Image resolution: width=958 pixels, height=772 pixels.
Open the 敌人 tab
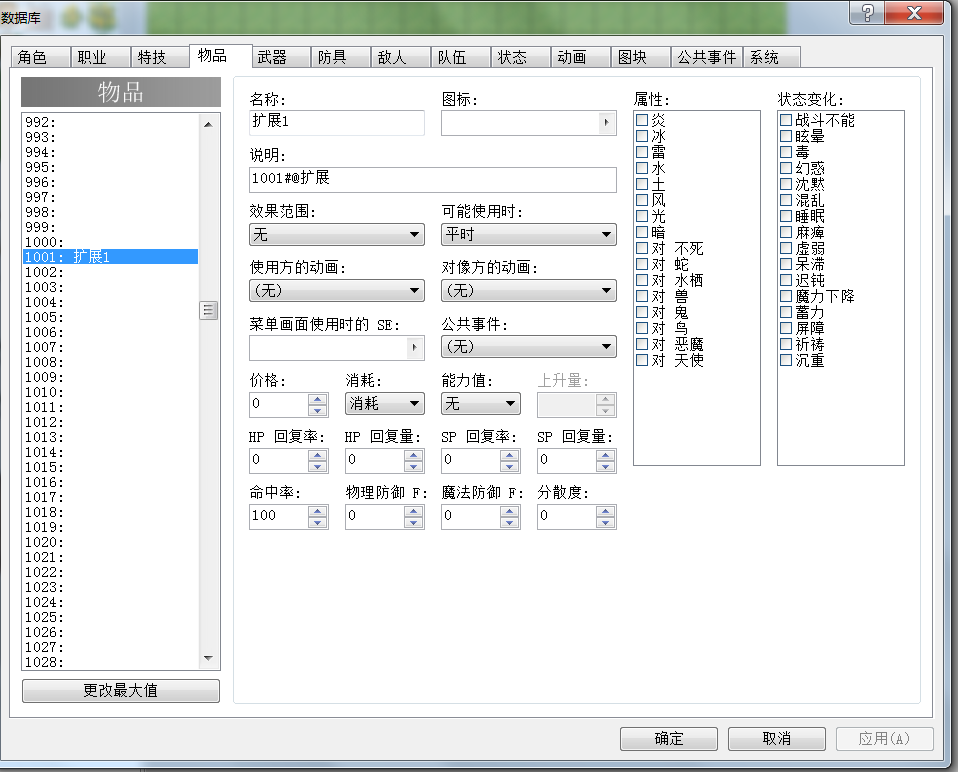pos(400,57)
